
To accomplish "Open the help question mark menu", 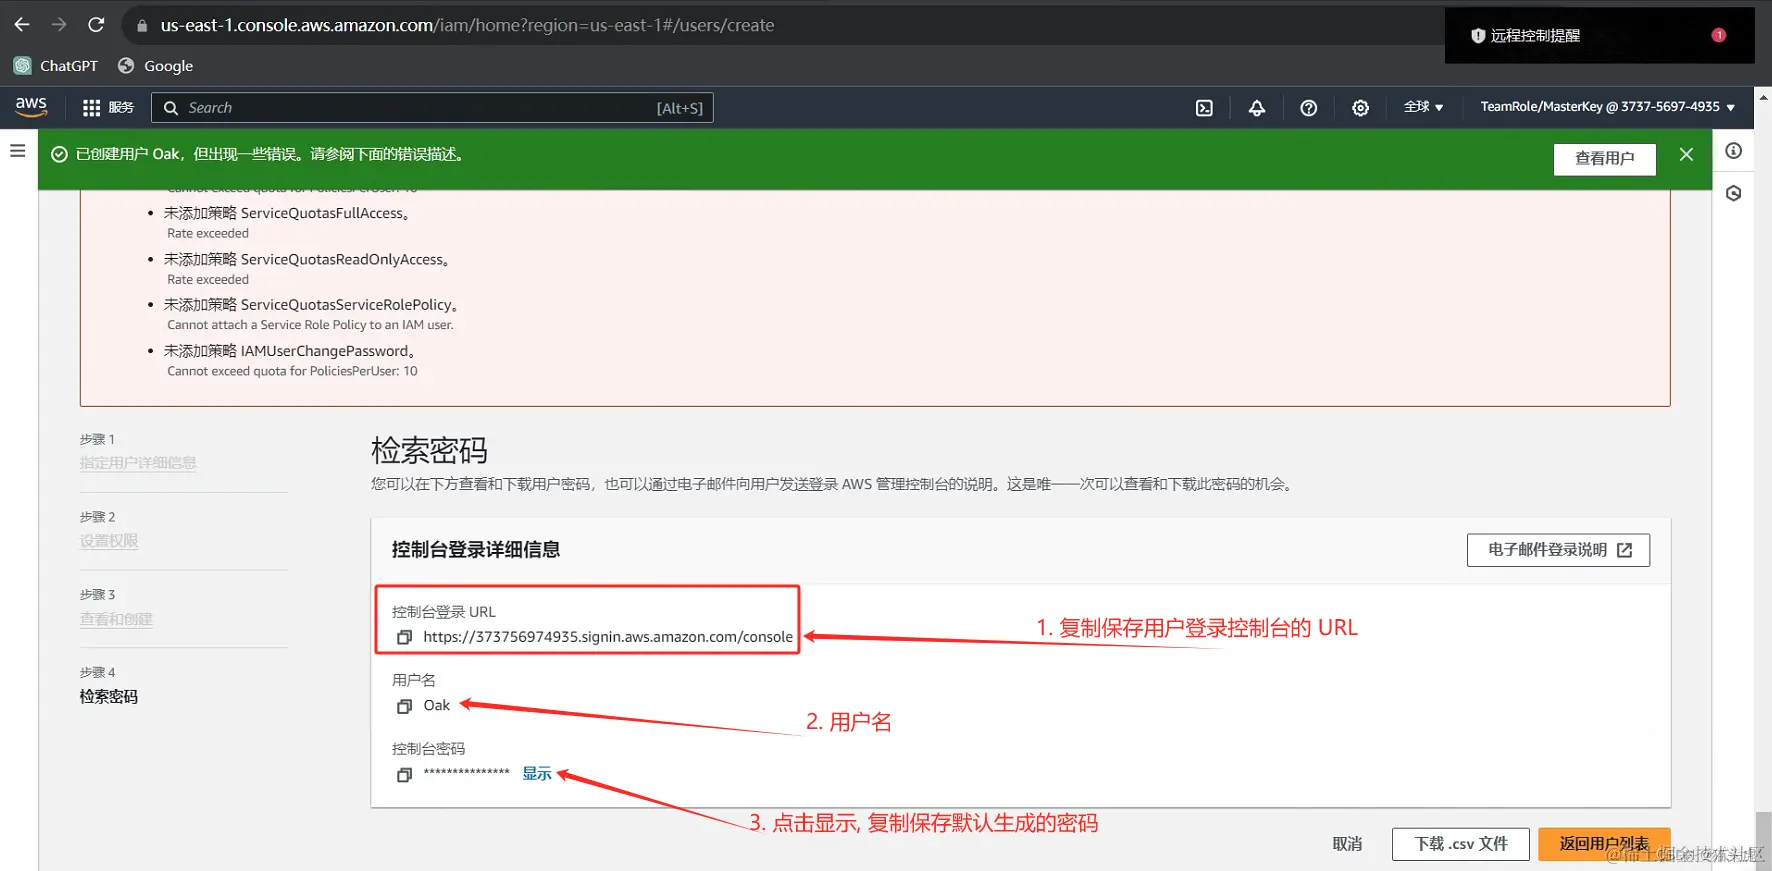I will (x=1308, y=108).
